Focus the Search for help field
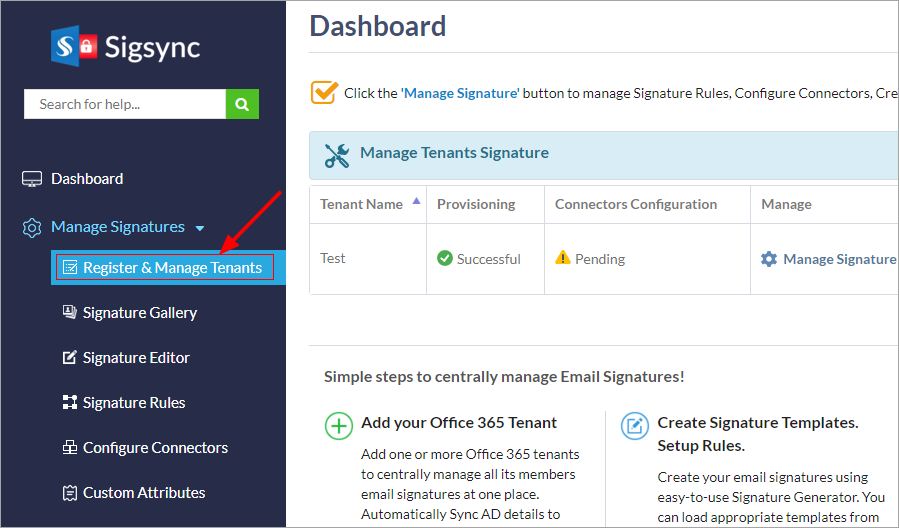 pyautogui.click(x=125, y=104)
